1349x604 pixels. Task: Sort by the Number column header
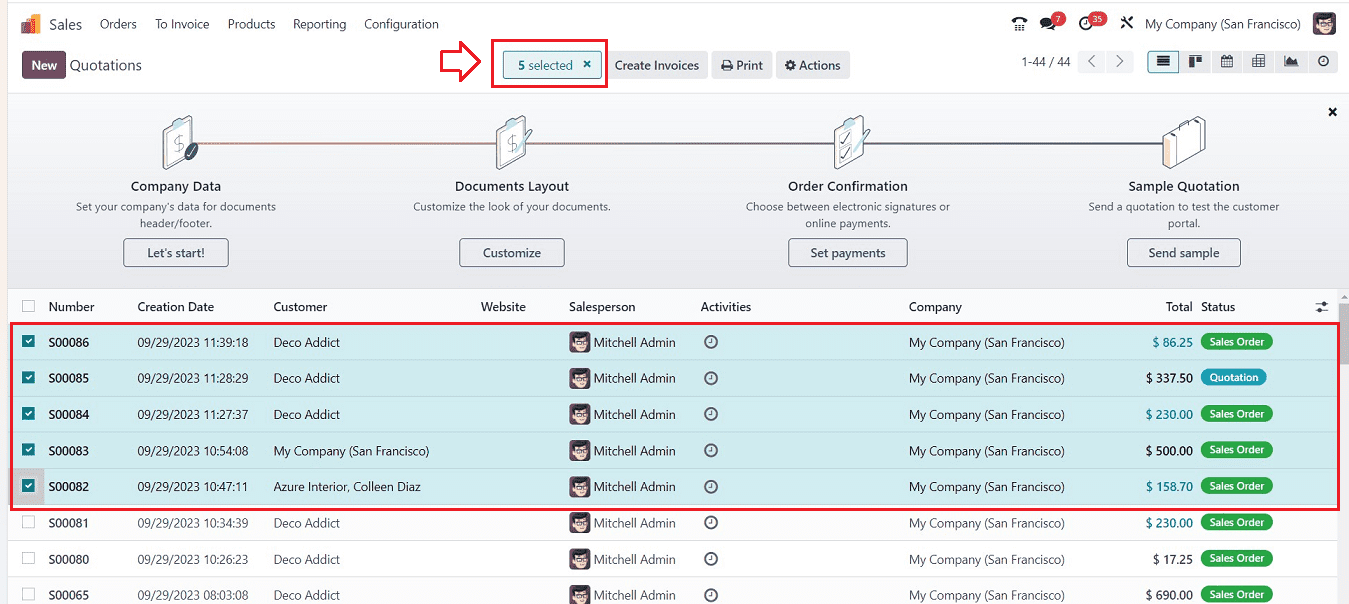click(x=71, y=307)
